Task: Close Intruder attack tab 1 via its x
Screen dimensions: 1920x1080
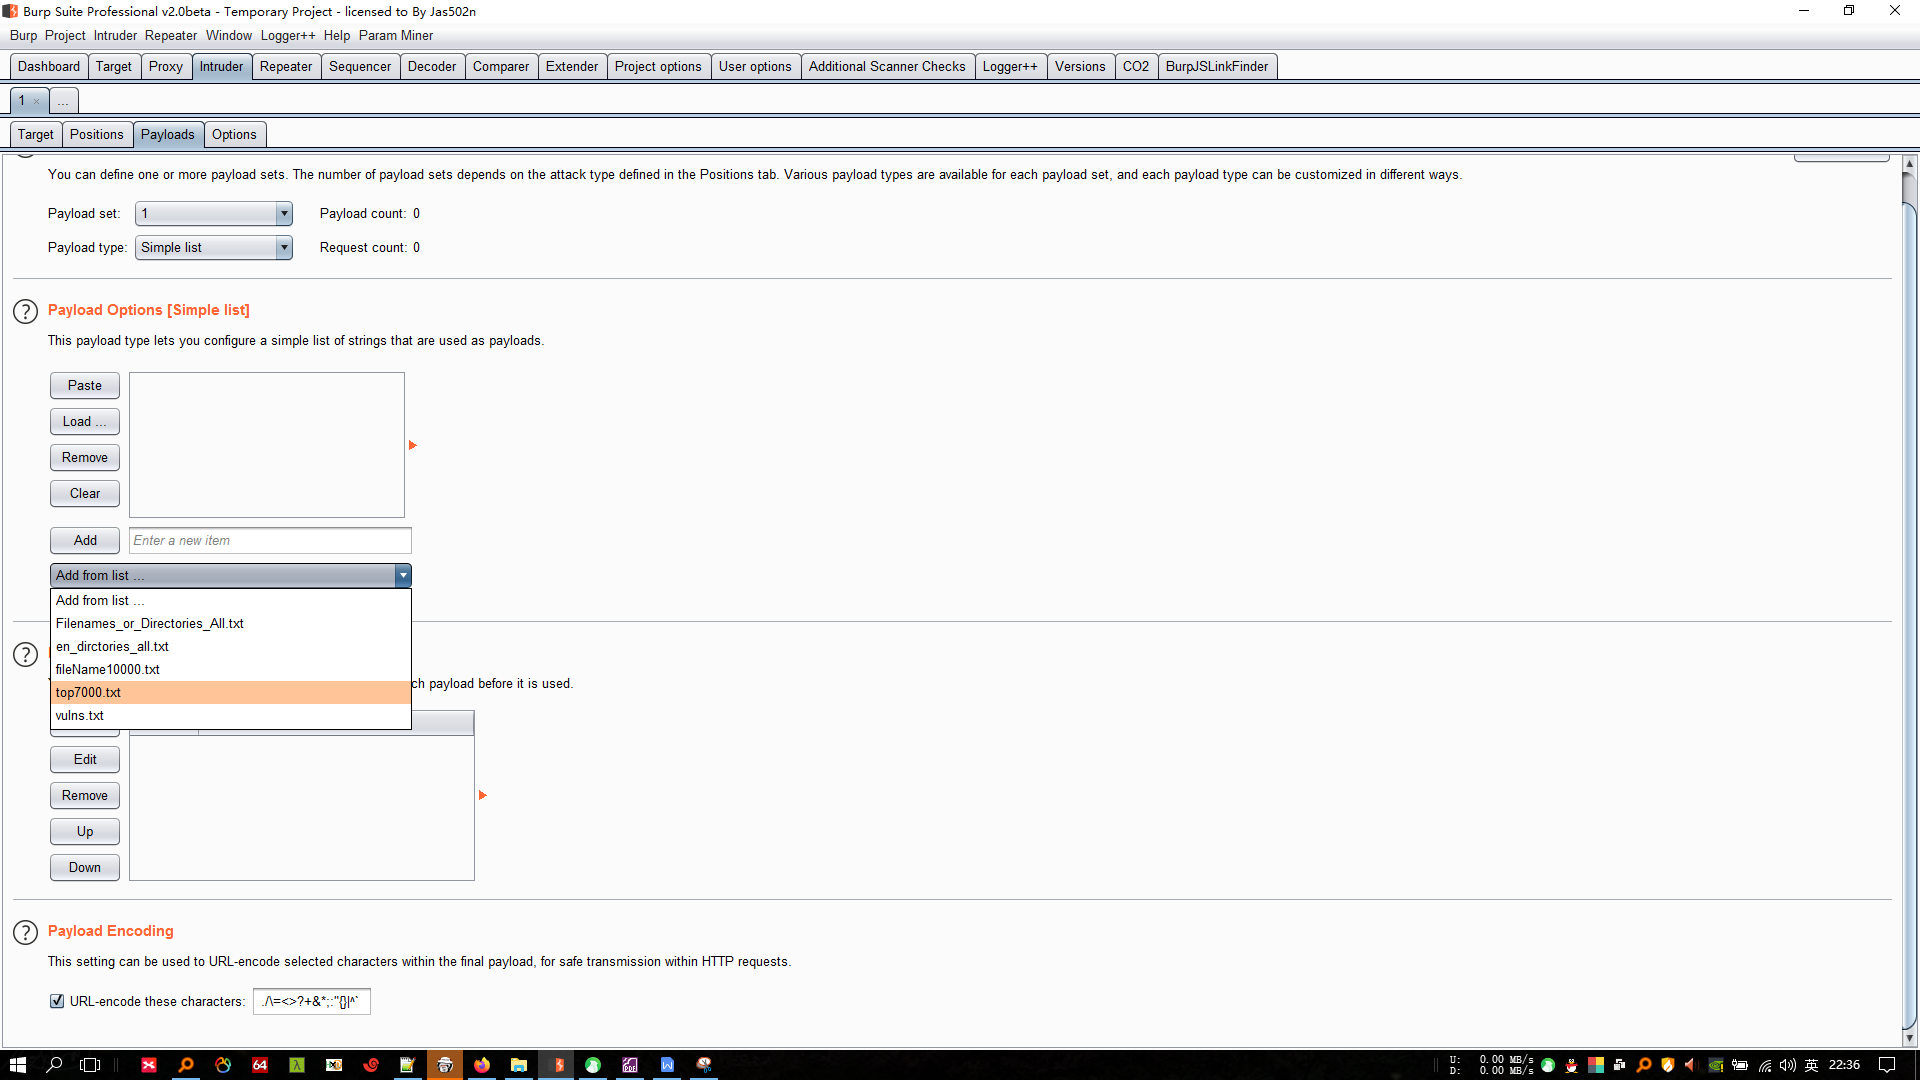Action: click(37, 101)
